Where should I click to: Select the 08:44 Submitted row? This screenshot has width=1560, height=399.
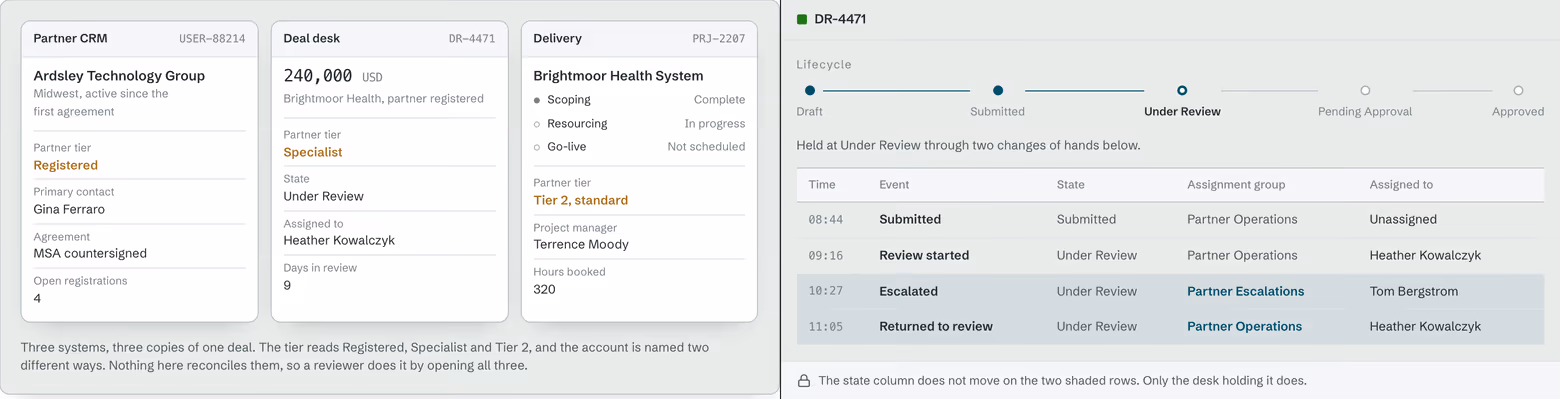[1170, 219]
